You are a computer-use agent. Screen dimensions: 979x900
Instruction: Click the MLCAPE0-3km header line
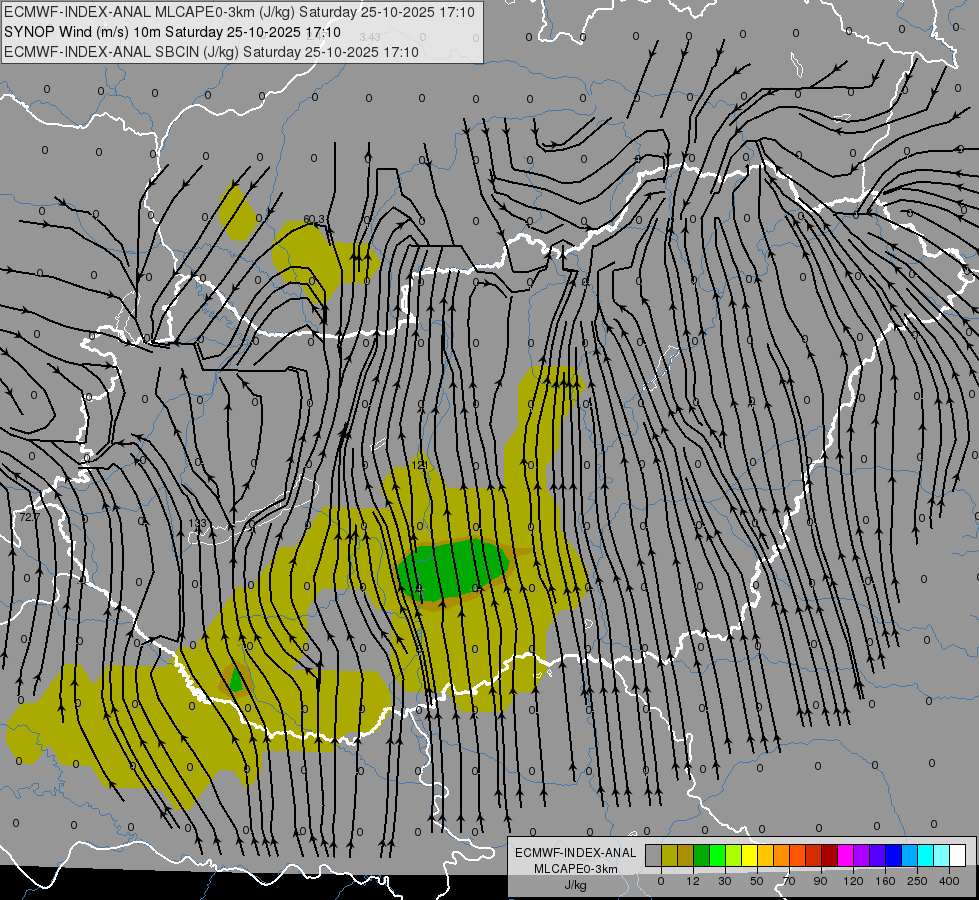[x=239, y=12]
